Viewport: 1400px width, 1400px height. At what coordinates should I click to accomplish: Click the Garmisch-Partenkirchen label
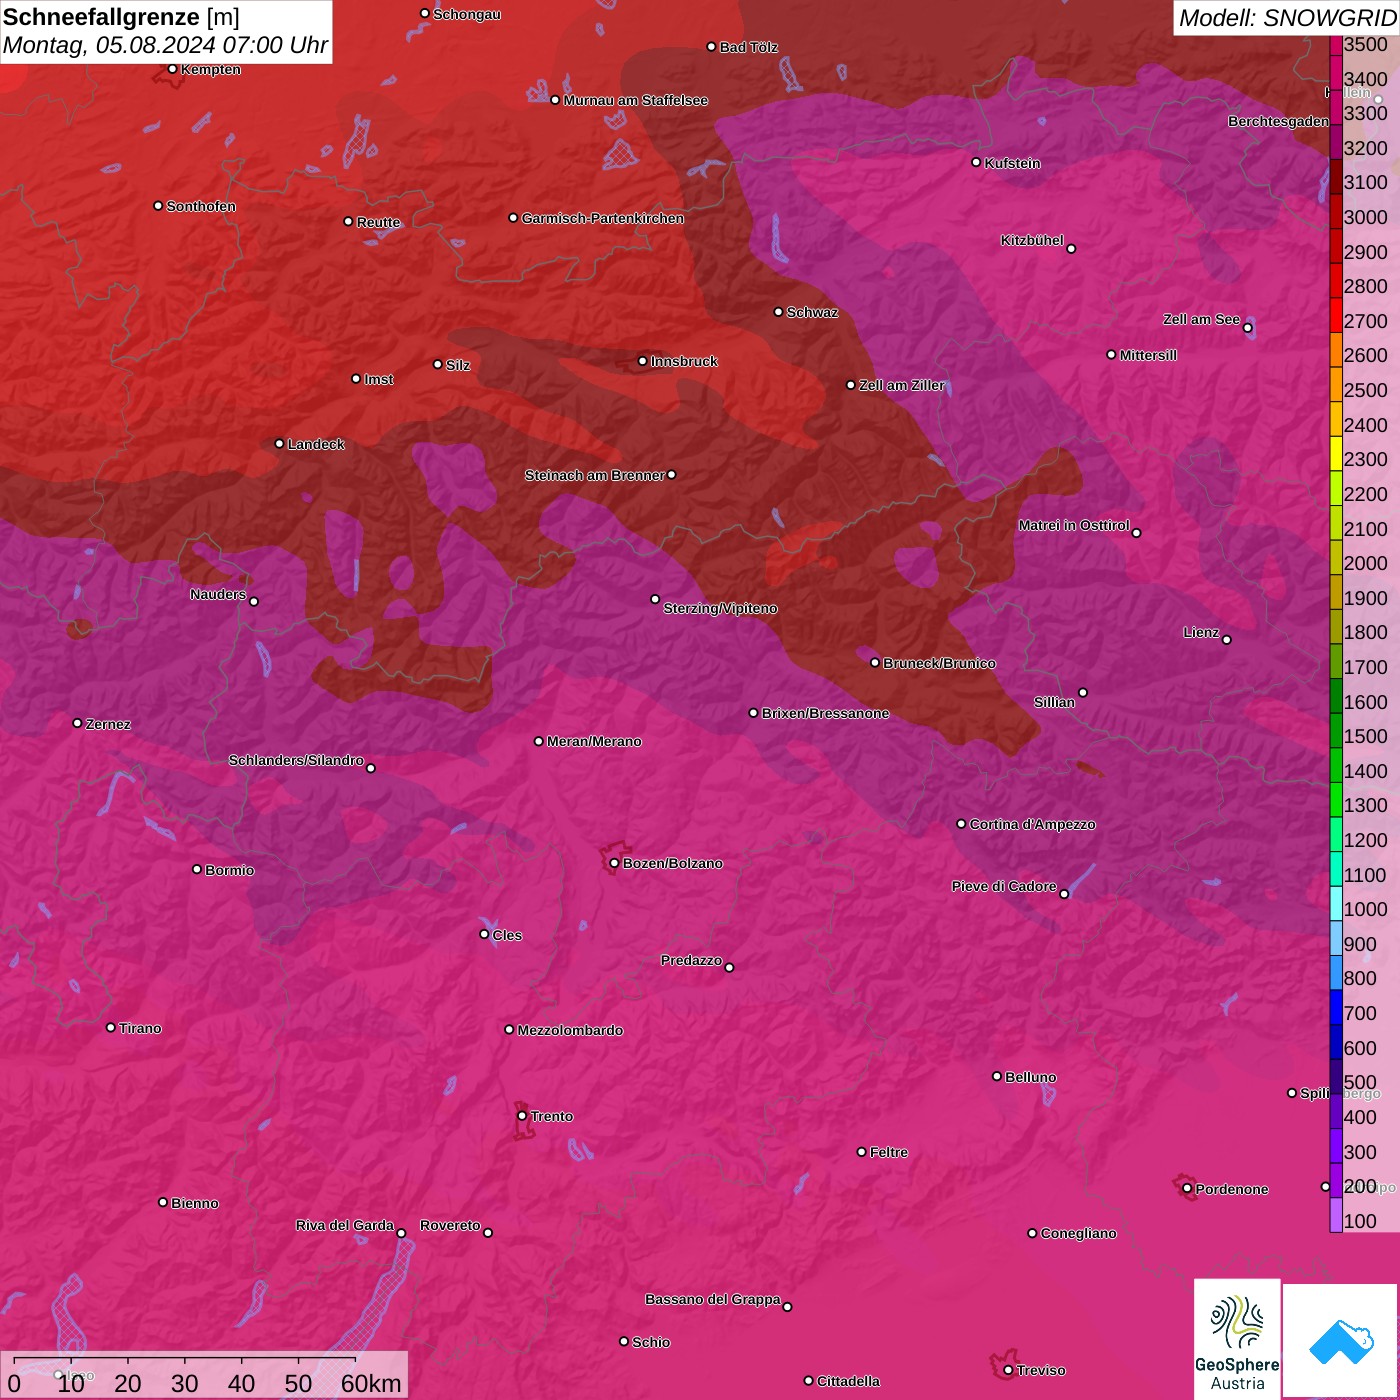[603, 218]
